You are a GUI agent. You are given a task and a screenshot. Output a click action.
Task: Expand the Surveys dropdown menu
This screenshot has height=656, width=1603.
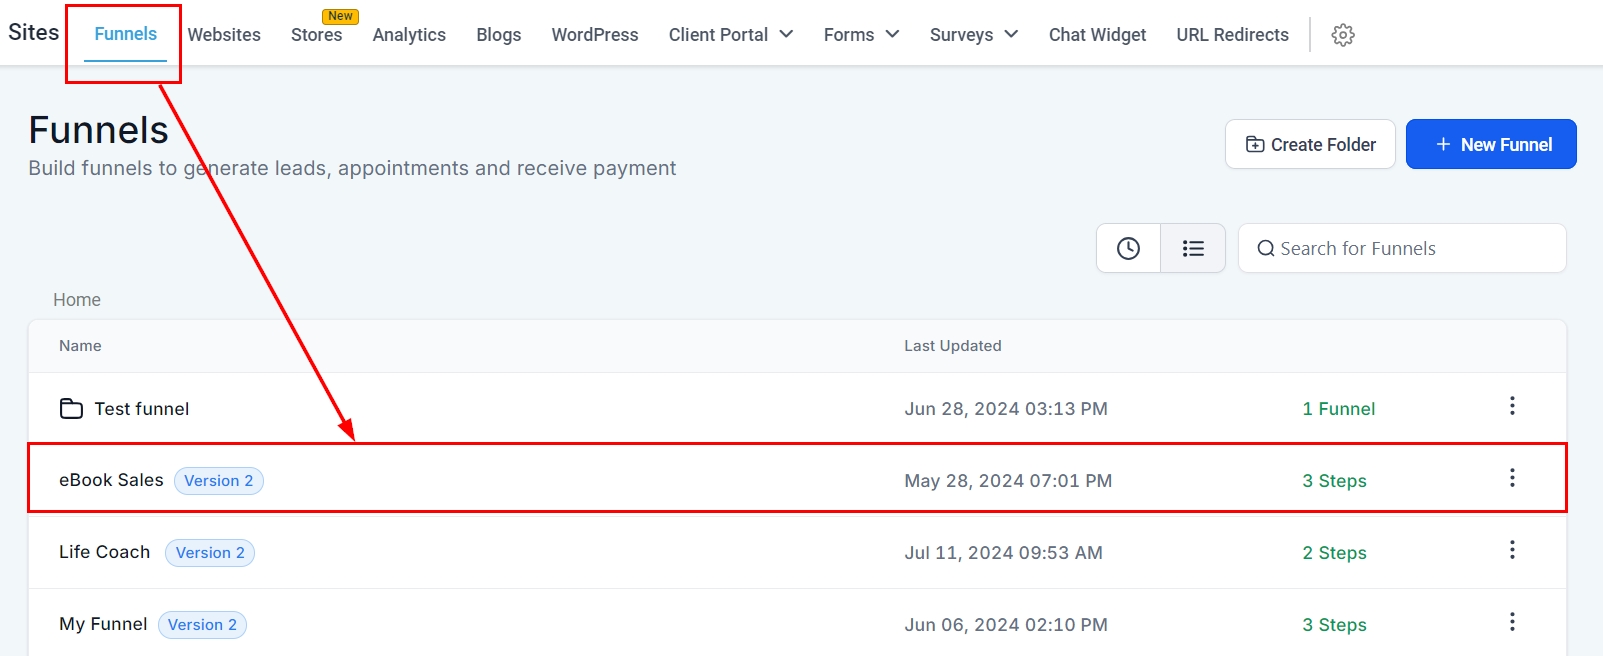973,35
